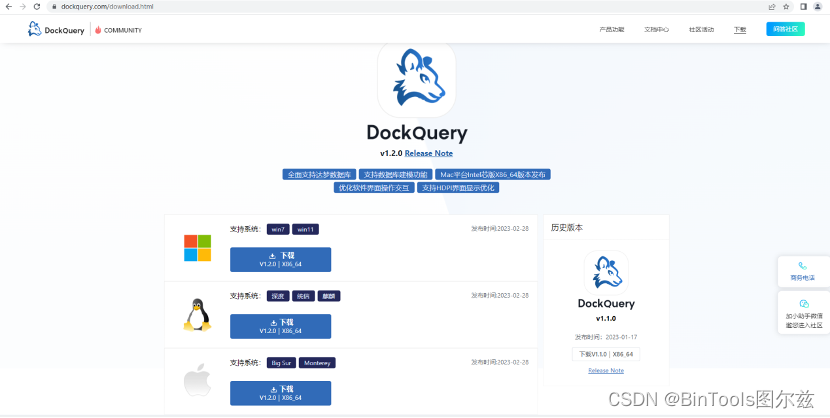The height and width of the screenshot is (418, 830).
Task: Click the Linux penguin icon
Action: (x=197, y=315)
